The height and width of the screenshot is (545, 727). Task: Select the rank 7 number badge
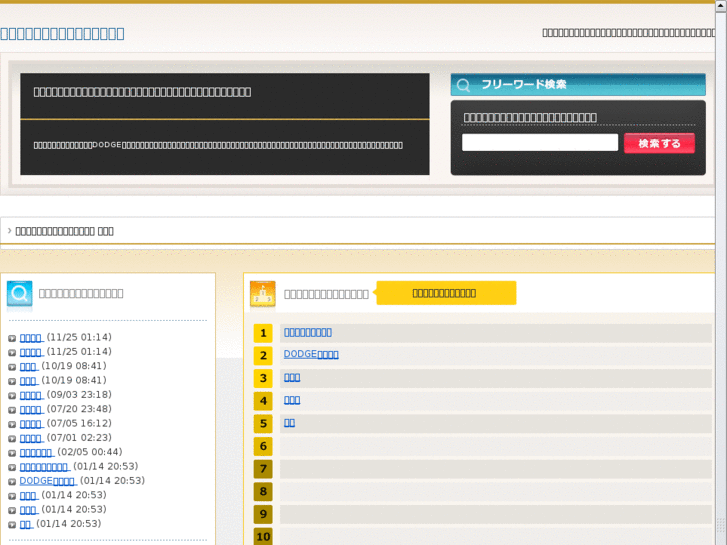click(x=263, y=469)
